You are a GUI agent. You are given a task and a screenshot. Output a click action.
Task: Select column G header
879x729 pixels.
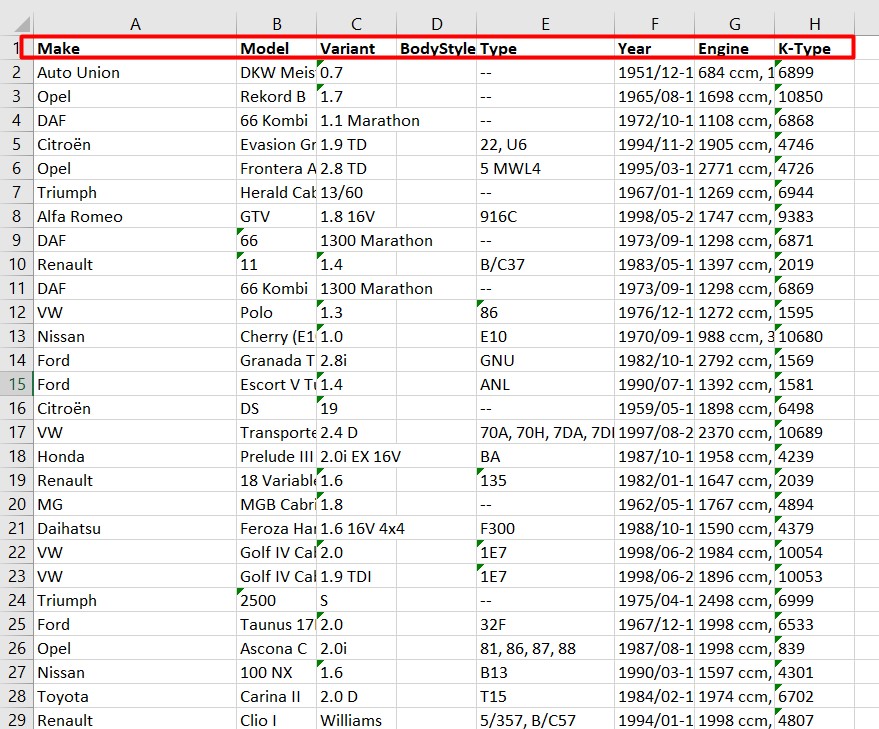point(734,24)
